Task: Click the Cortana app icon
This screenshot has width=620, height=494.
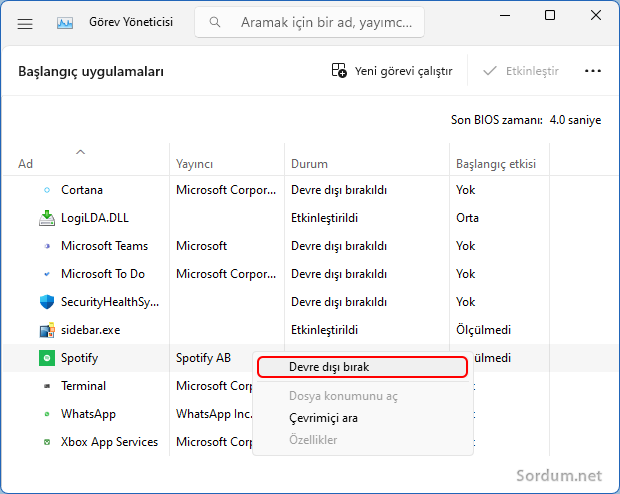Action: pyautogui.click(x=47, y=190)
